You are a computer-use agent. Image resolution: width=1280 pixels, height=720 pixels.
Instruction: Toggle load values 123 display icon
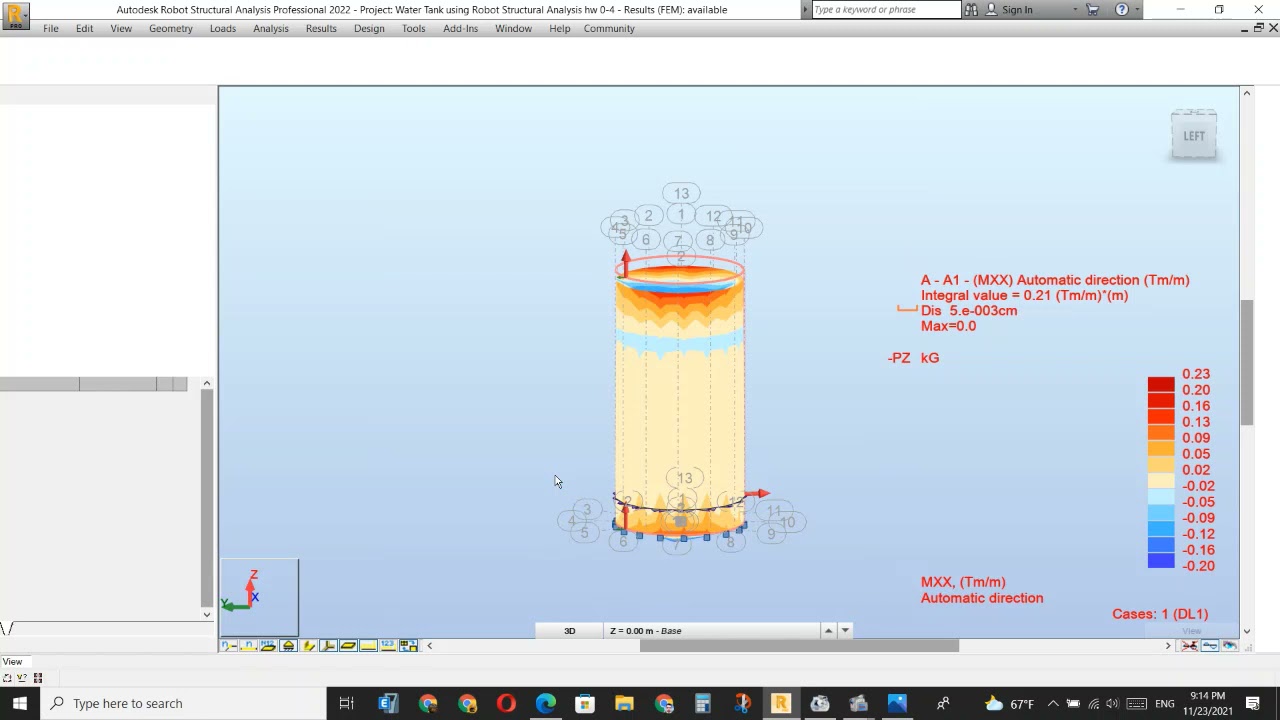tap(388, 646)
